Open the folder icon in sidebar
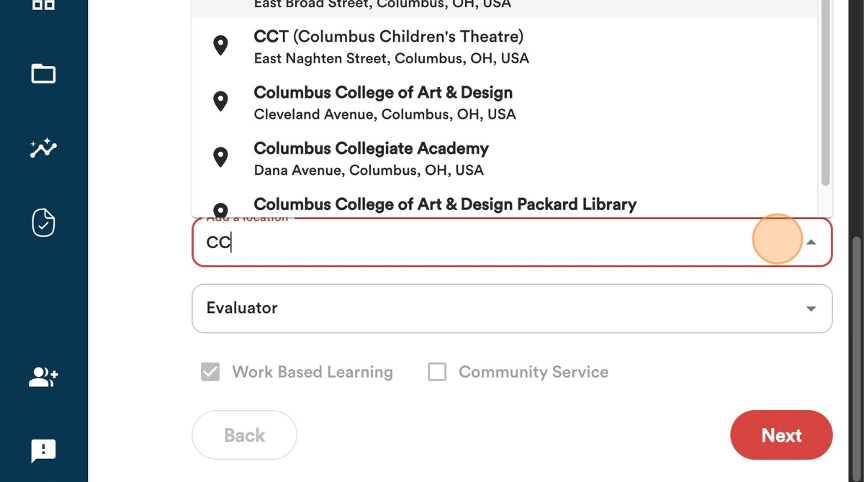864x482 pixels. [44, 74]
